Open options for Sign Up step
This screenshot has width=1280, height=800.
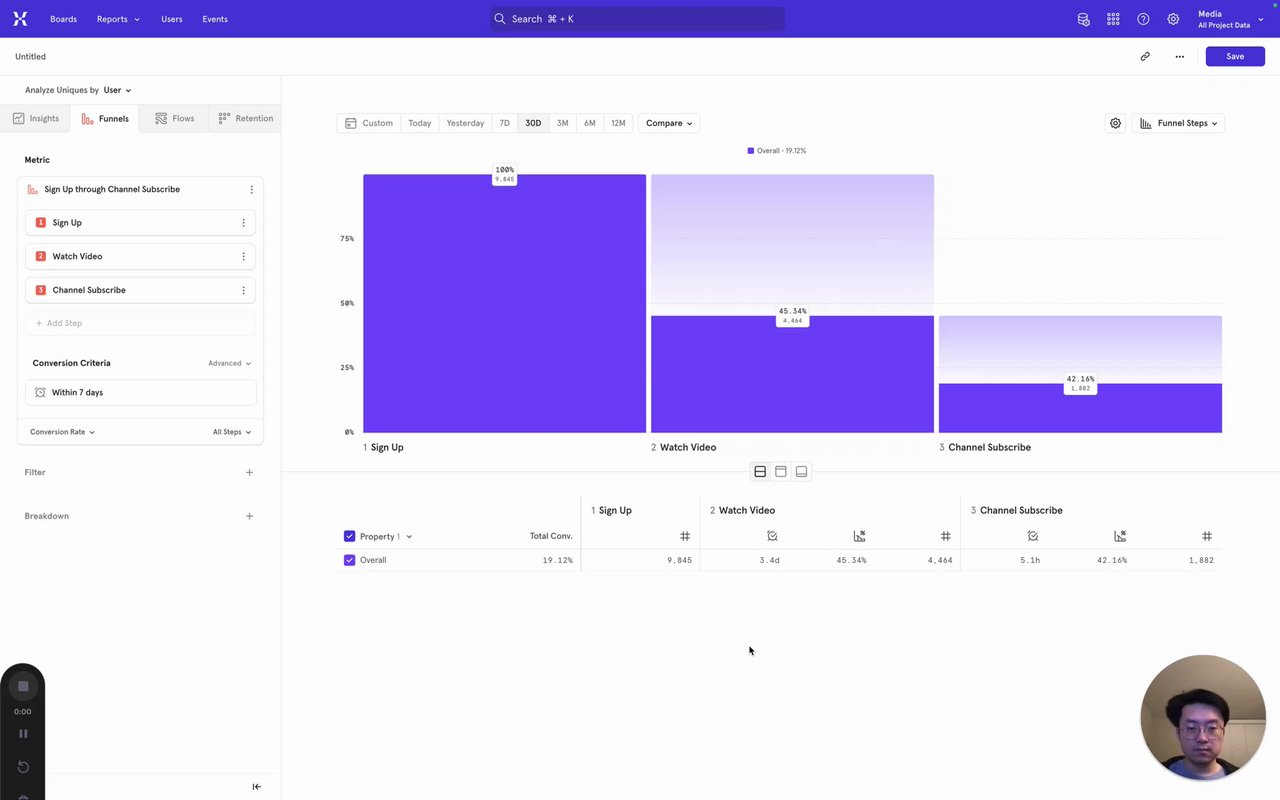(243, 223)
